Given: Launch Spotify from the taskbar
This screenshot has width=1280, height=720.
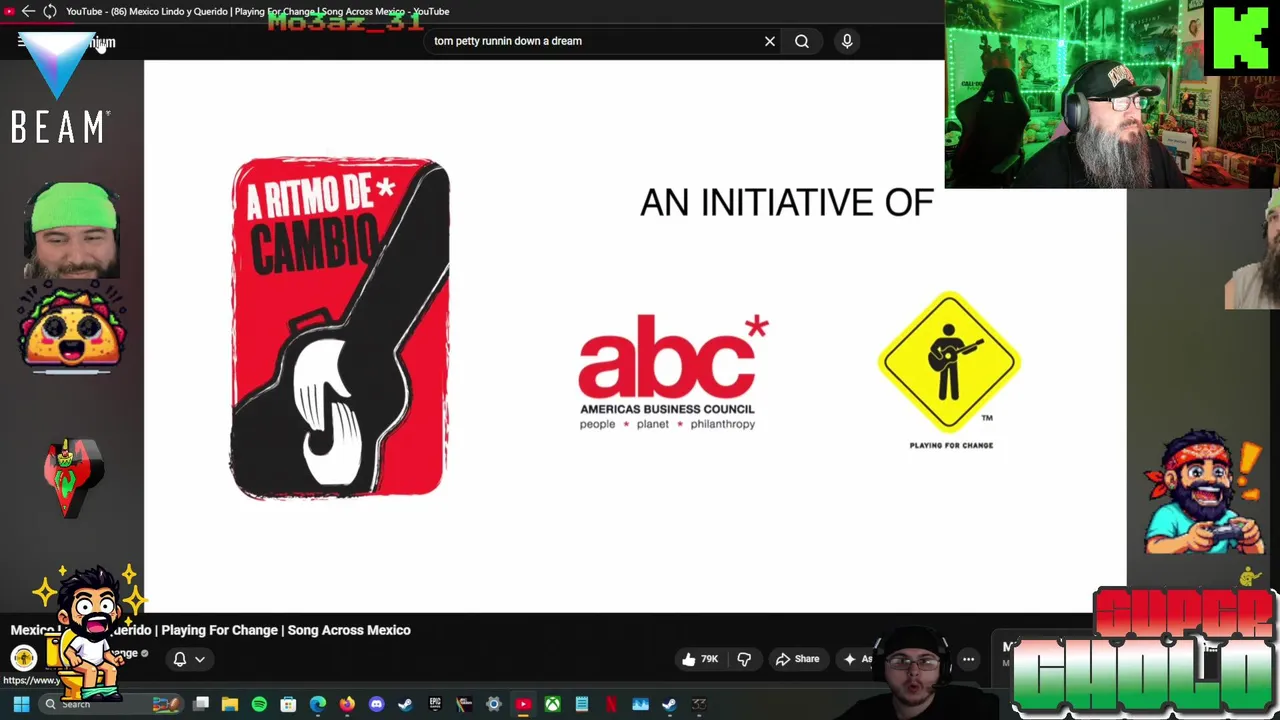Looking at the screenshot, I should tap(259, 704).
